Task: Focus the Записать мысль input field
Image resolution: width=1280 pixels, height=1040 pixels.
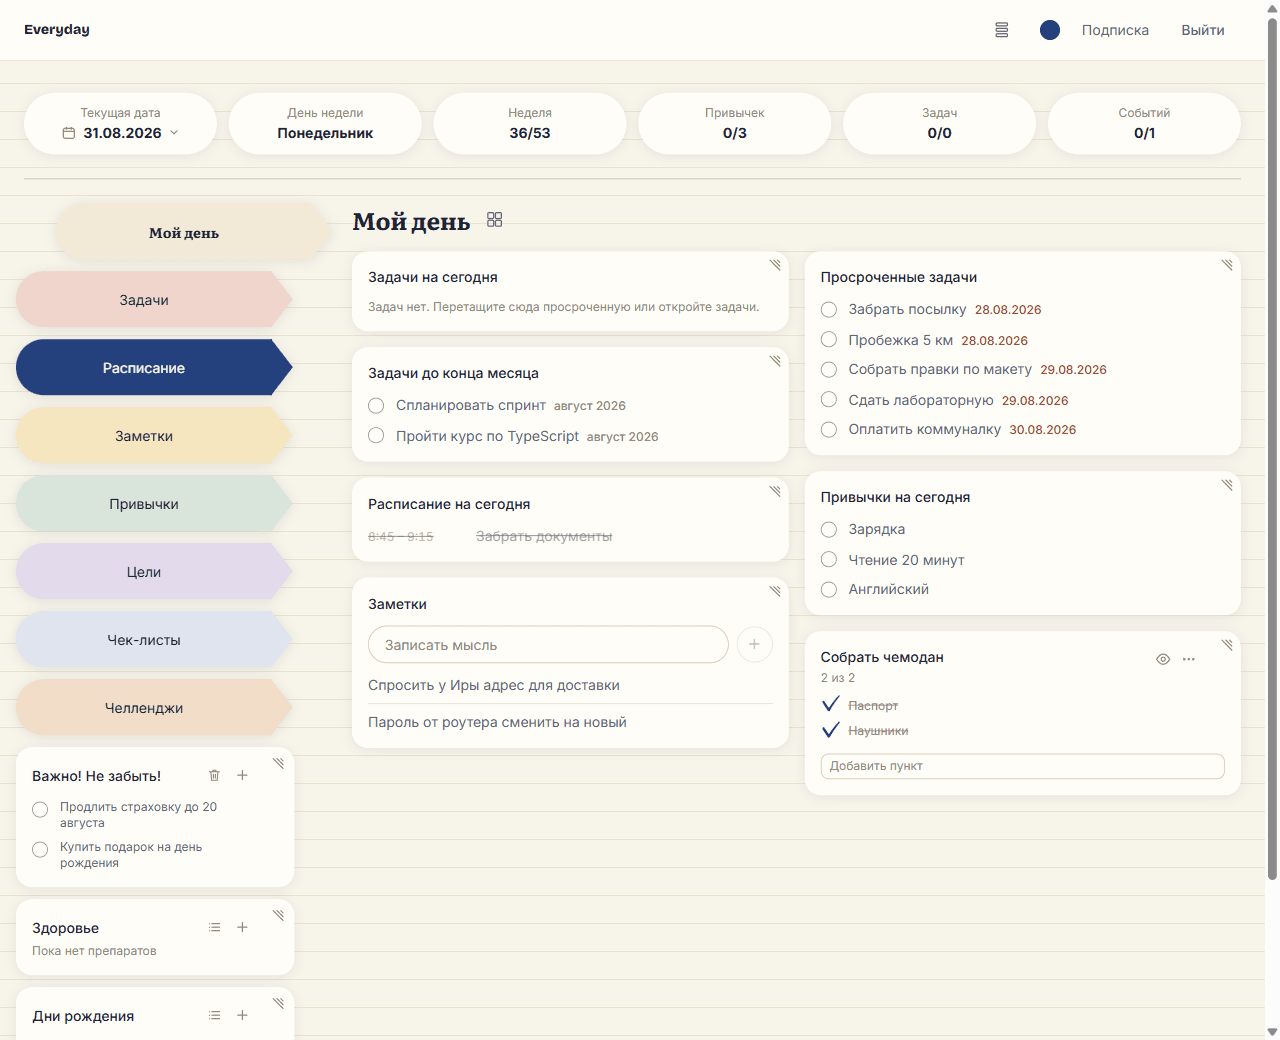Action: (548, 645)
